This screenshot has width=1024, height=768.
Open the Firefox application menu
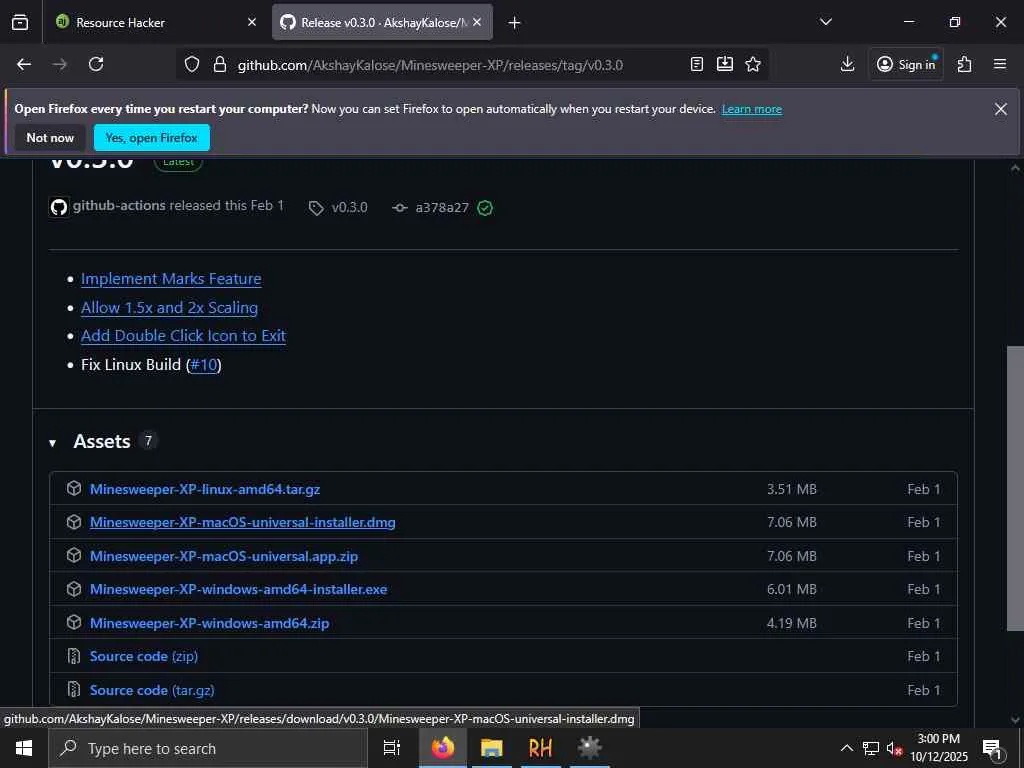click(x=1000, y=64)
